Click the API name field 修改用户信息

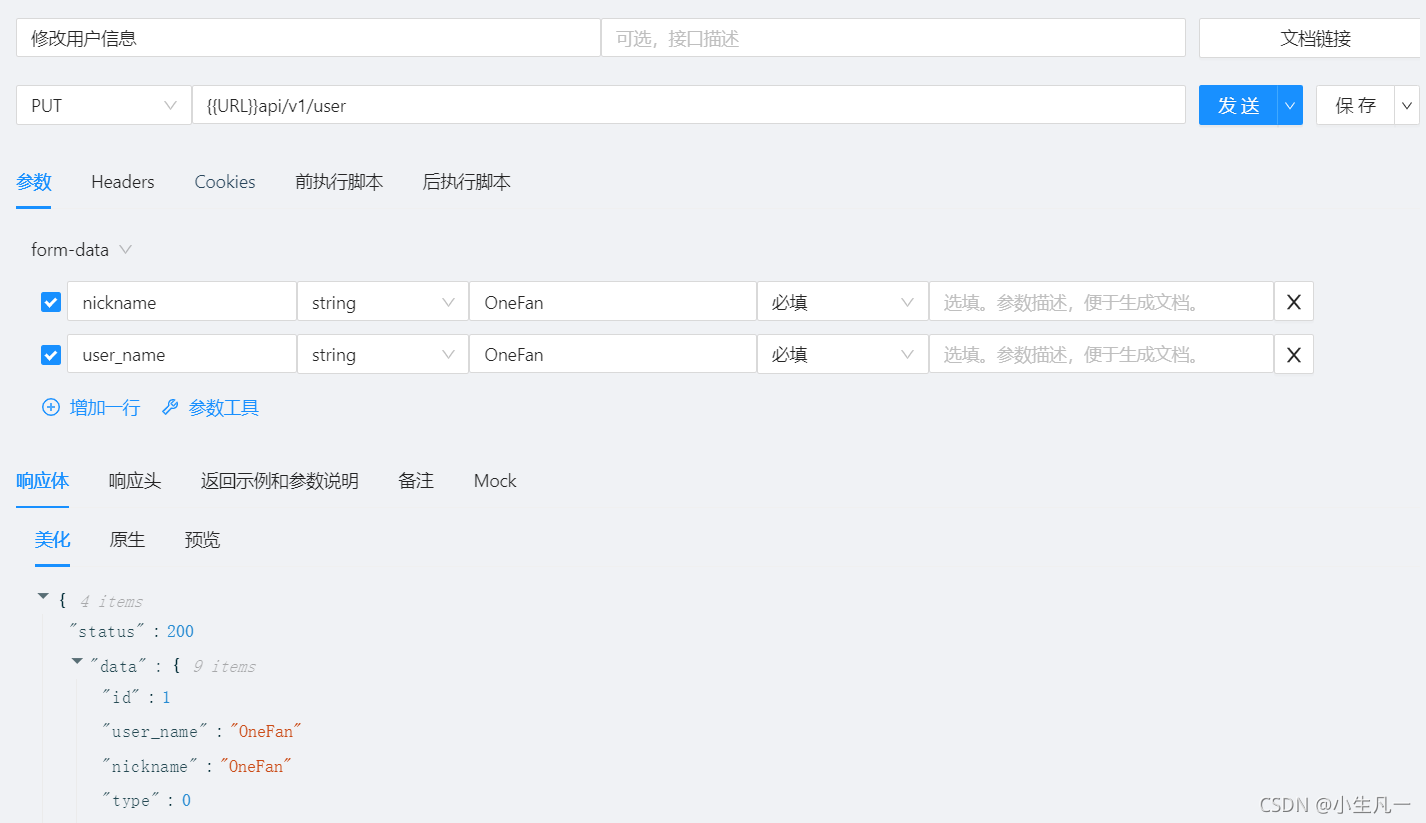point(308,38)
